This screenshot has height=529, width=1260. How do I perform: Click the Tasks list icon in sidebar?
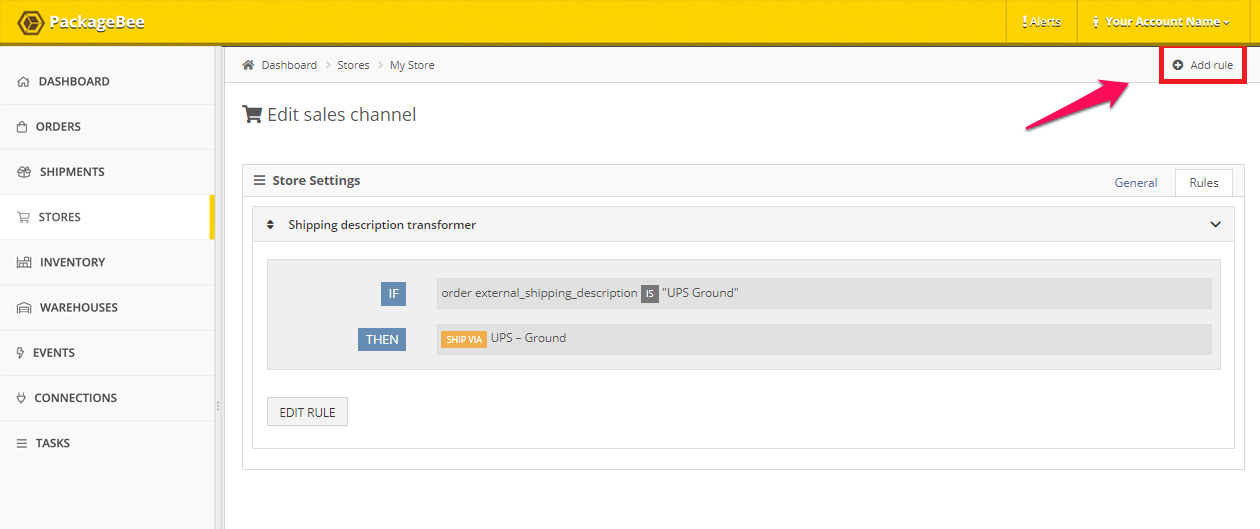22,442
